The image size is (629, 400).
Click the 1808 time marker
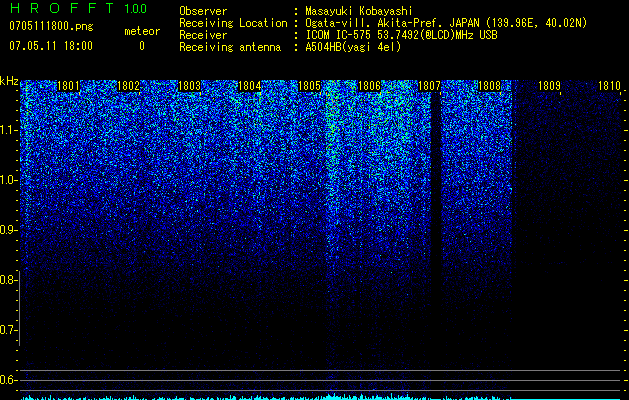pos(490,86)
